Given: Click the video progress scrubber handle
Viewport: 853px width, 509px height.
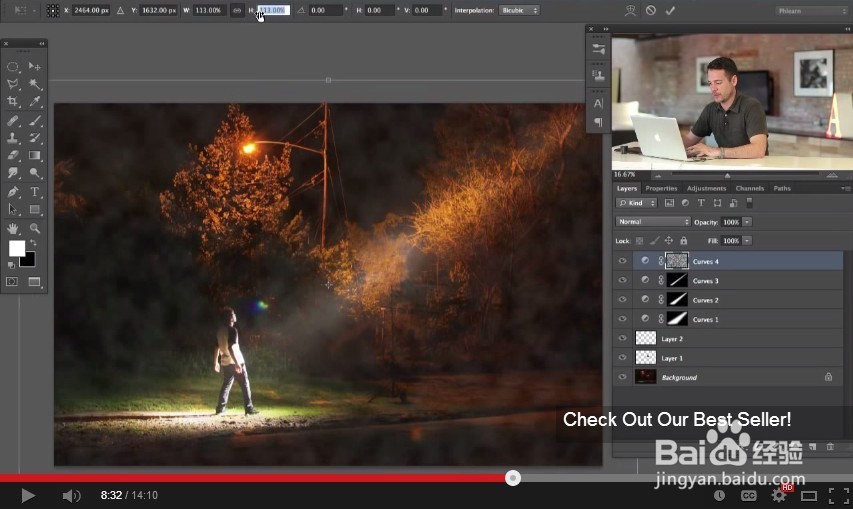Looking at the screenshot, I should [x=512, y=478].
